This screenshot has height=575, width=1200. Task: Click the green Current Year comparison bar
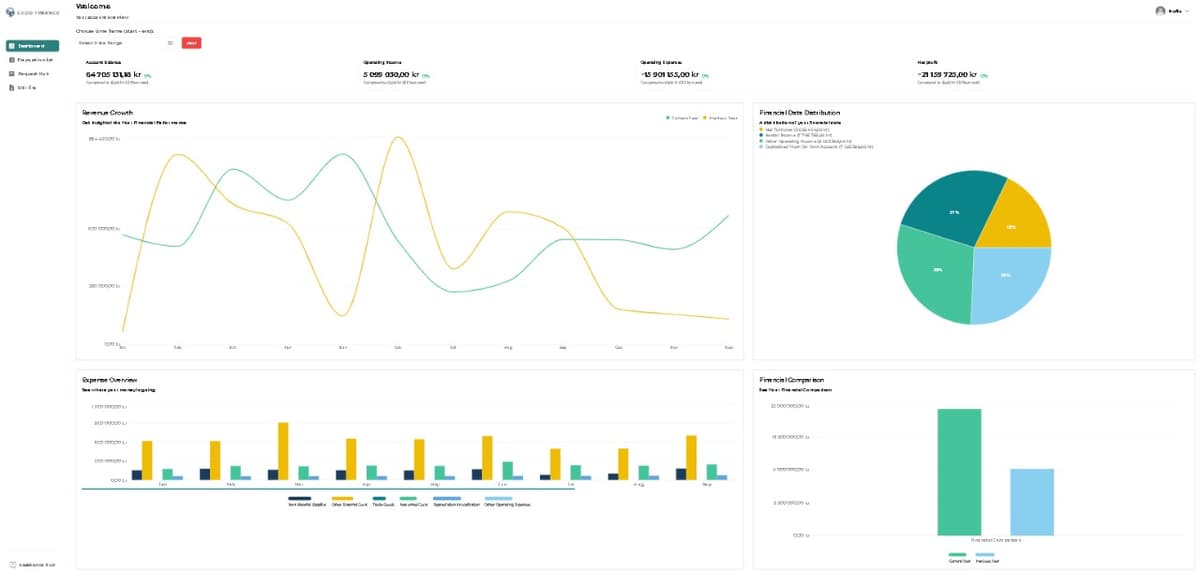pyautogui.click(x=959, y=472)
